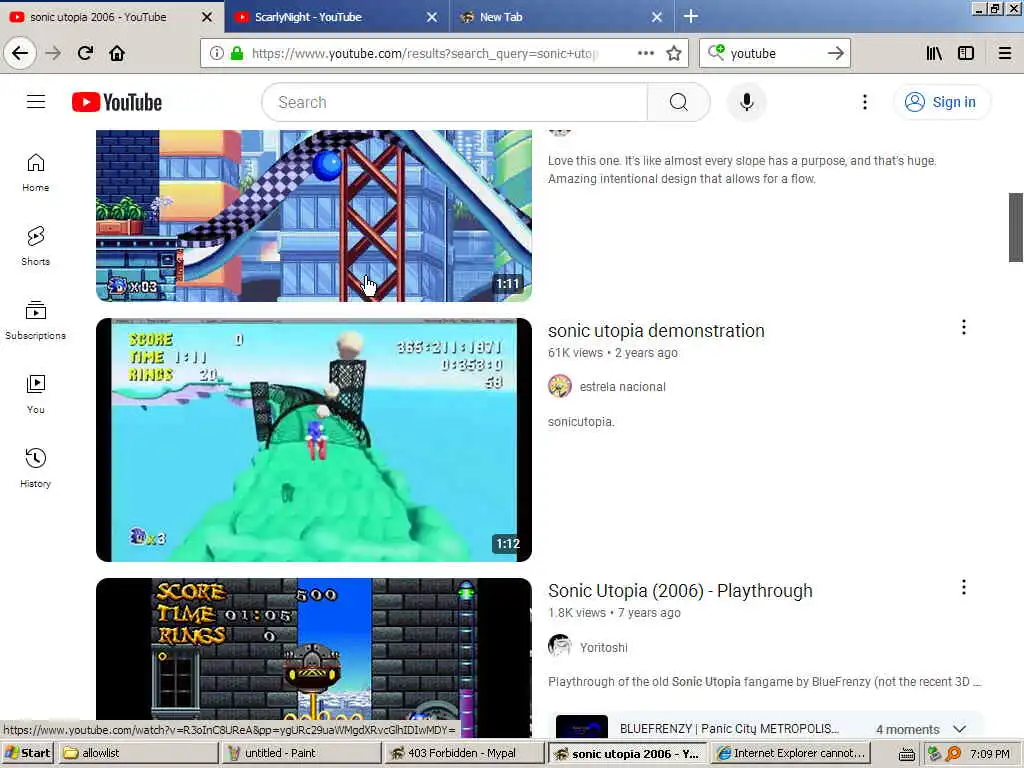Go to YouTube Home in sidebar
Image resolution: width=1024 pixels, height=768 pixels.
coord(35,172)
